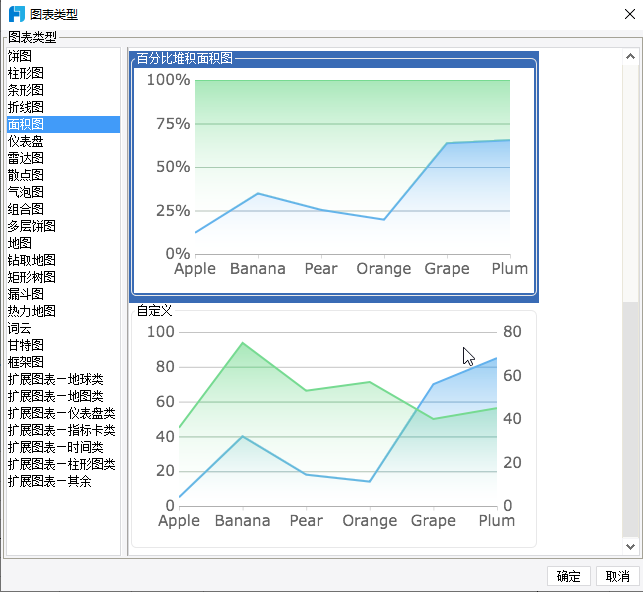Select 框架图 list entry
Screen dimensions: 643x592
coord(64,362)
